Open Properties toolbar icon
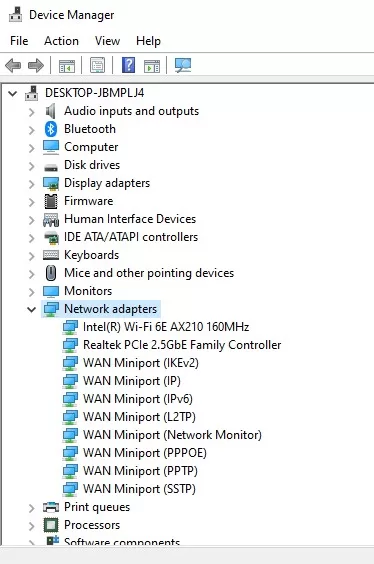This screenshot has height=564, width=374. click(x=97, y=65)
